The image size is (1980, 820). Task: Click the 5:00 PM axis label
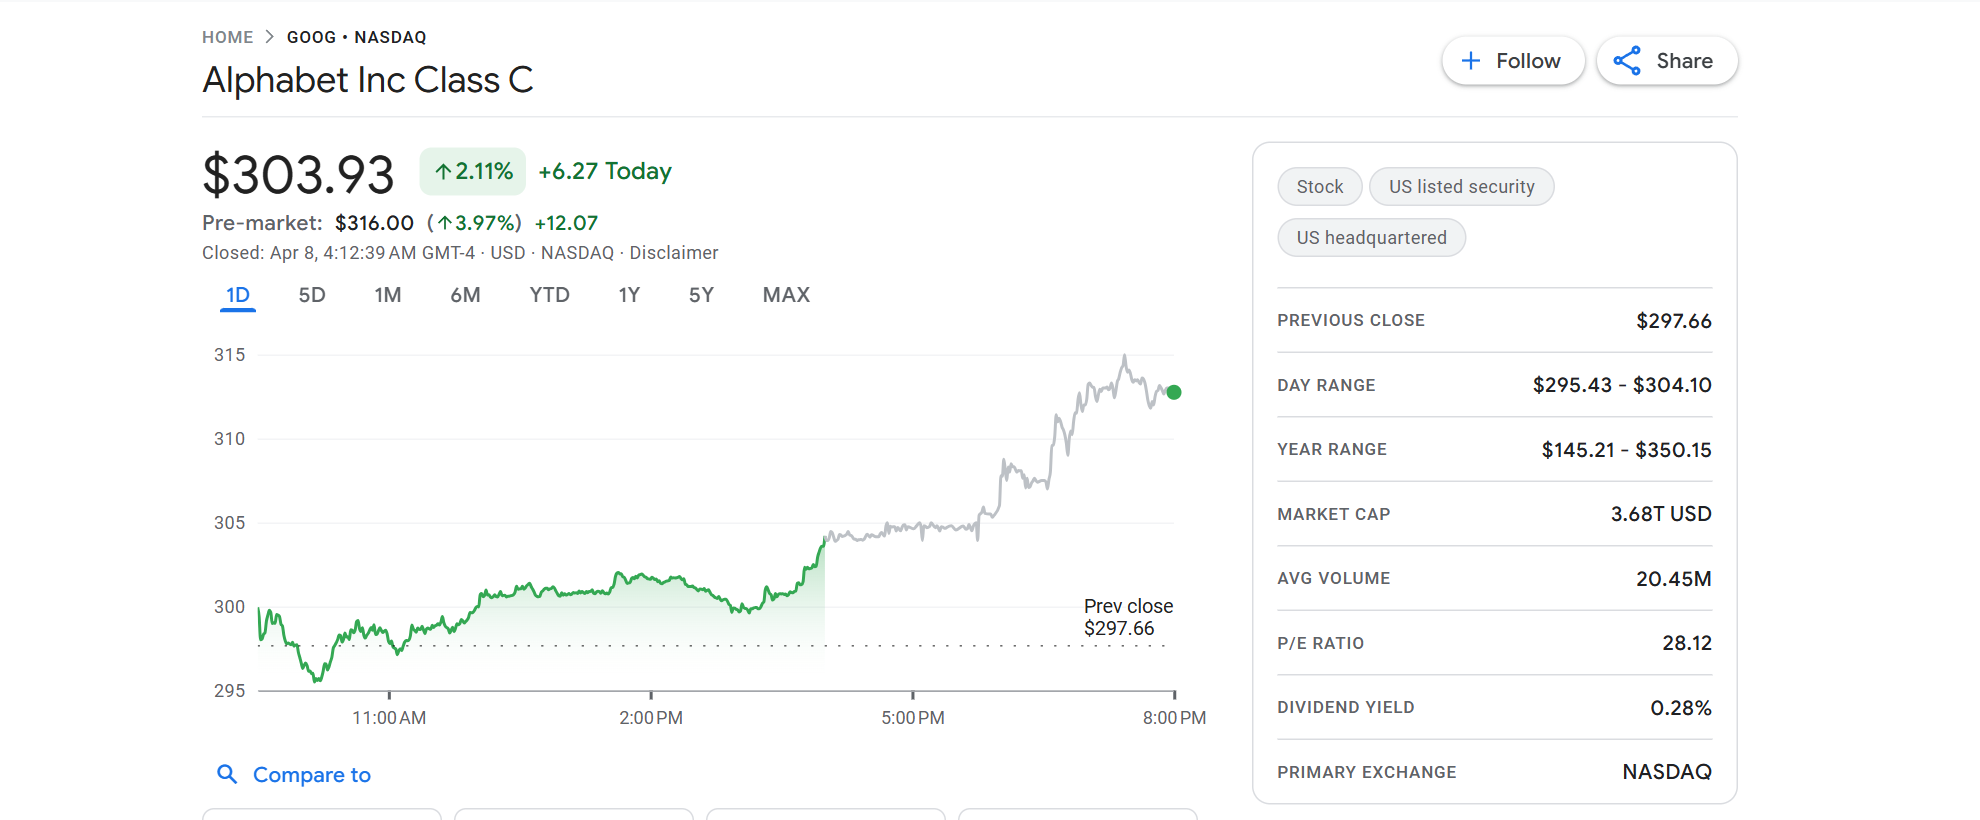(x=913, y=718)
